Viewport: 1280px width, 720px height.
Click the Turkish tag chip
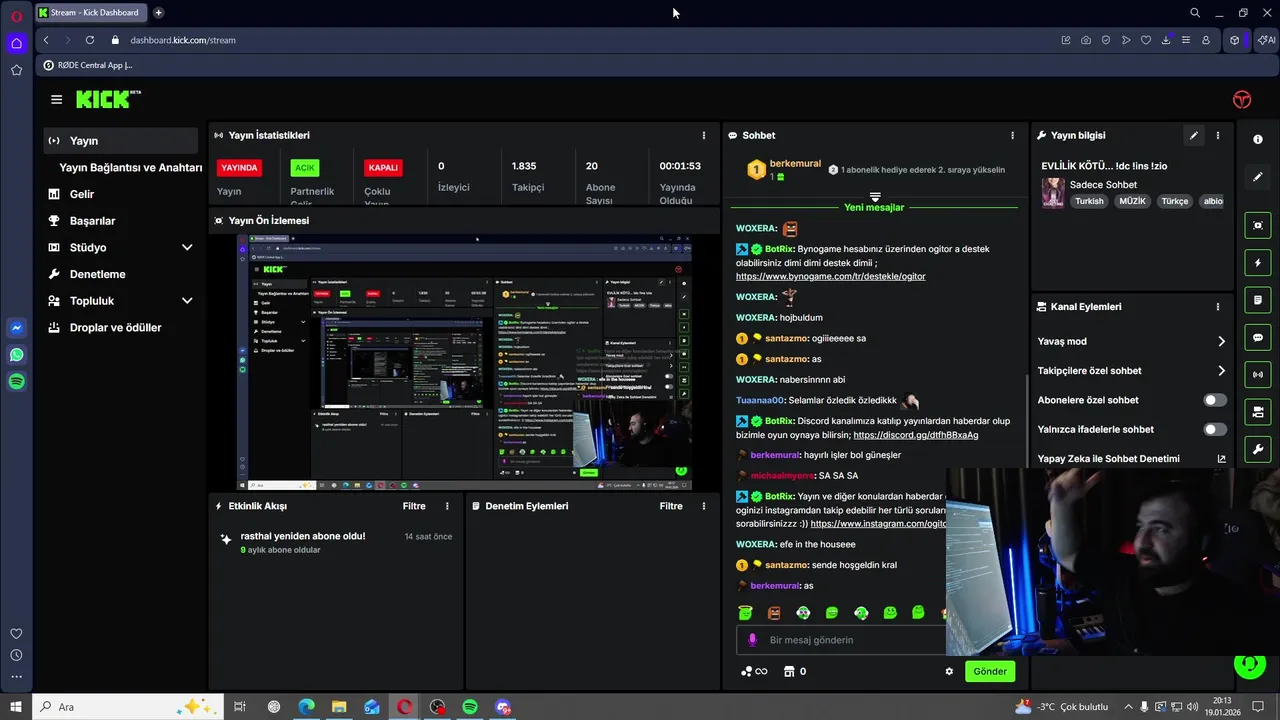tap(1089, 201)
